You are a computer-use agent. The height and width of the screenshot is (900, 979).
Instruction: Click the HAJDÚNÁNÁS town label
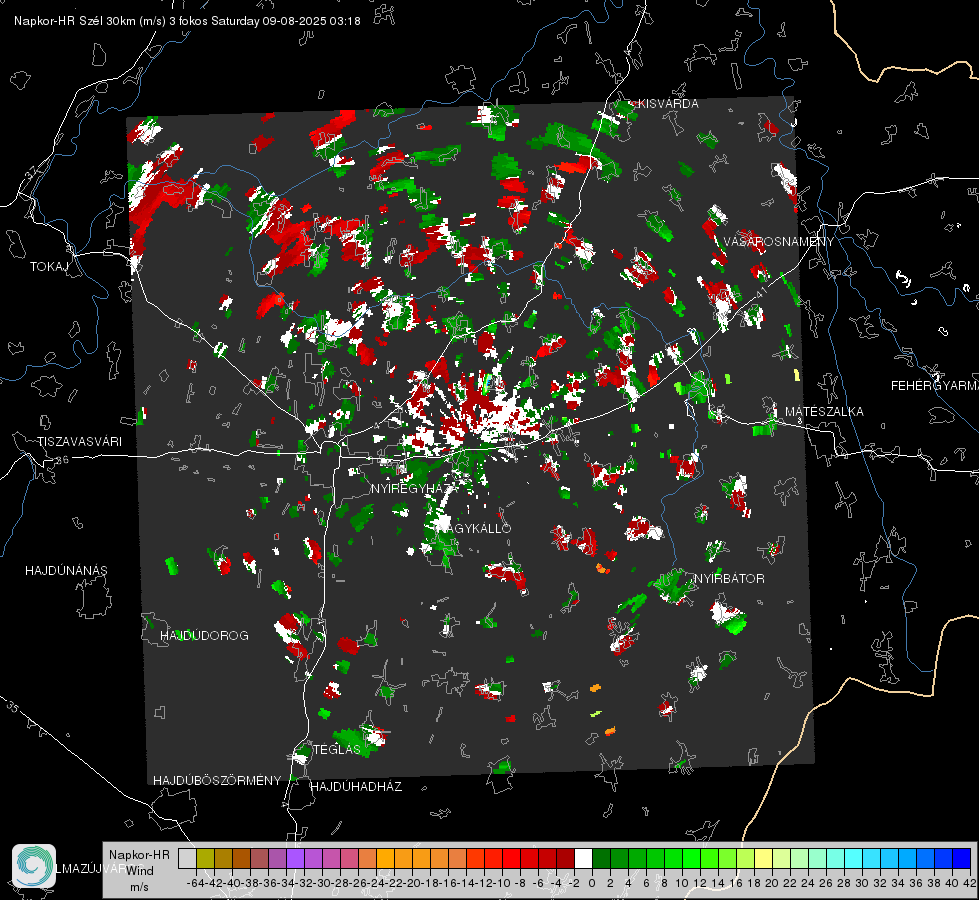click(x=66, y=571)
